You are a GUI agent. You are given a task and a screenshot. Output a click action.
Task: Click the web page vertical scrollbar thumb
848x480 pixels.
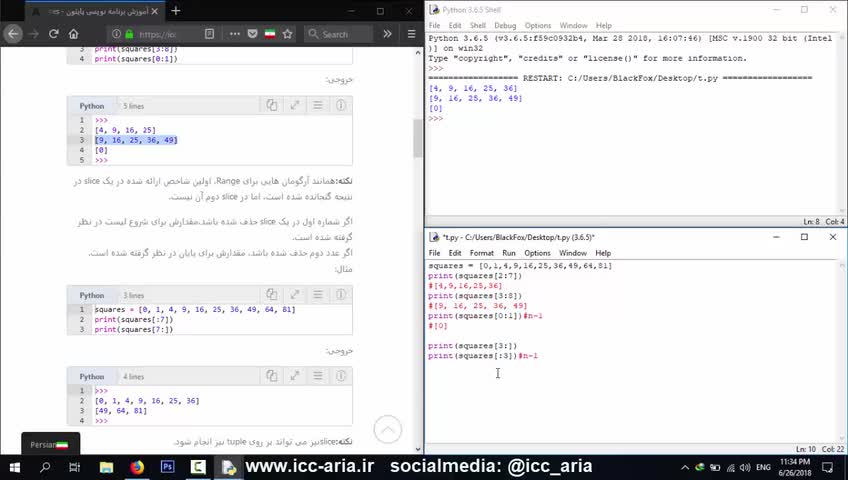(x=418, y=138)
